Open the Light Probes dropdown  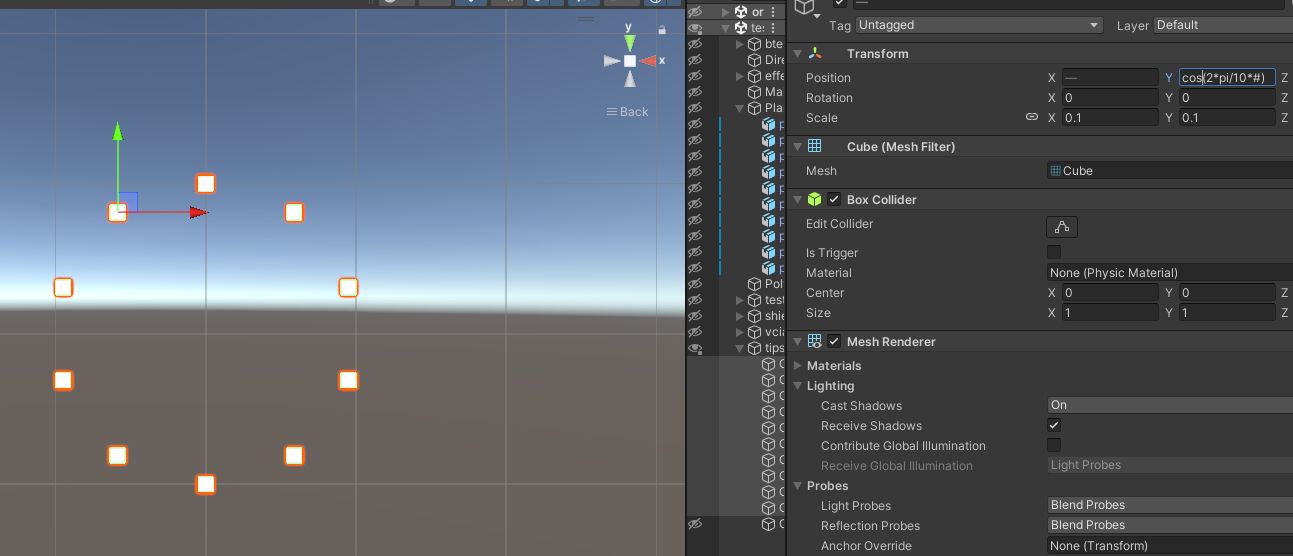tap(1170, 505)
